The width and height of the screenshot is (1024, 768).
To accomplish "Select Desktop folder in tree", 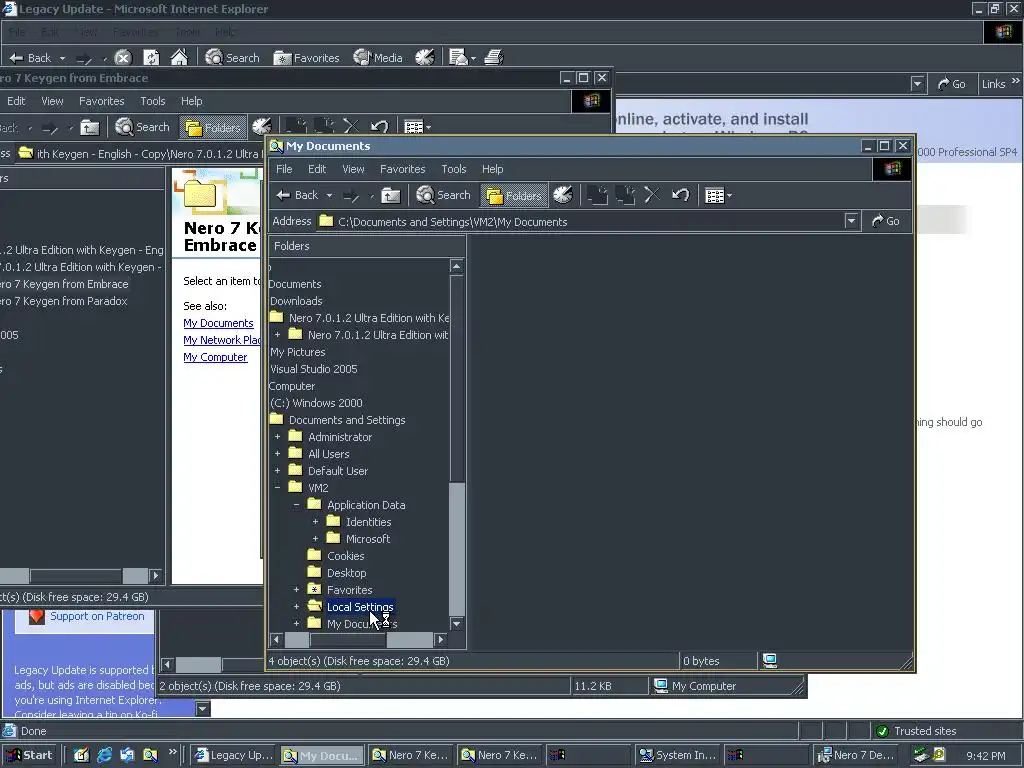I will coord(346,573).
